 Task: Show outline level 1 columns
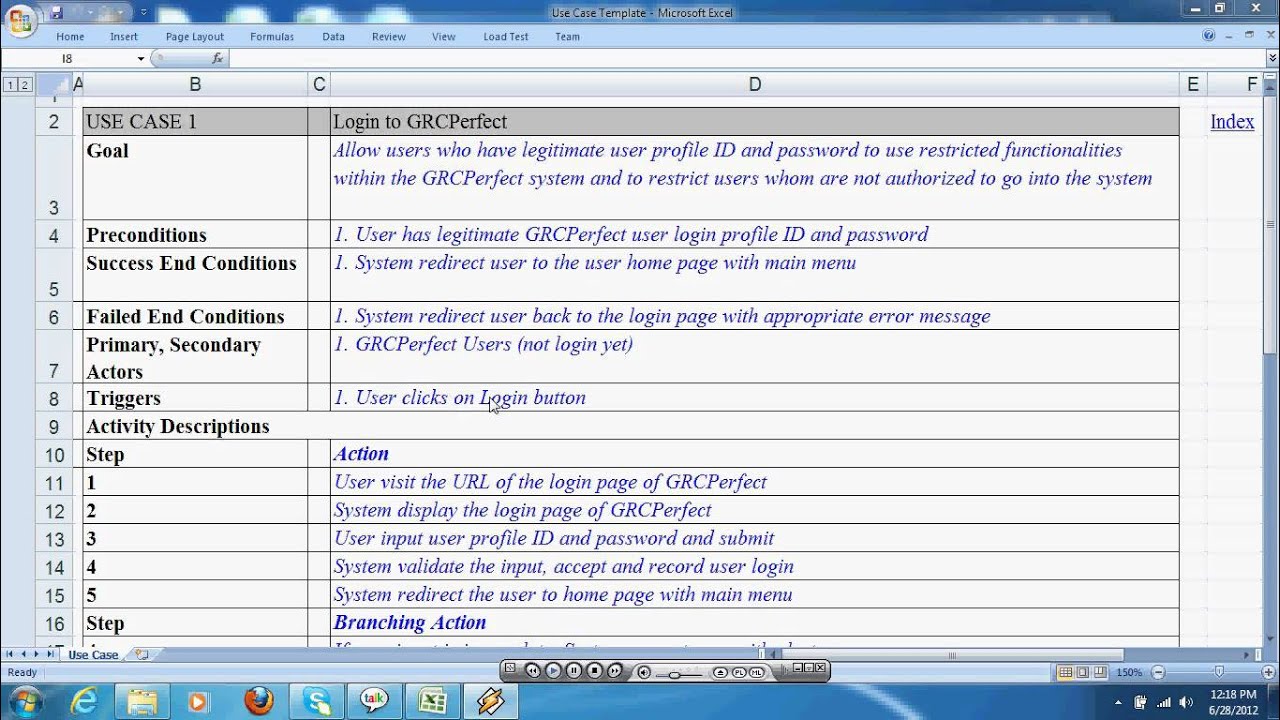[10, 85]
